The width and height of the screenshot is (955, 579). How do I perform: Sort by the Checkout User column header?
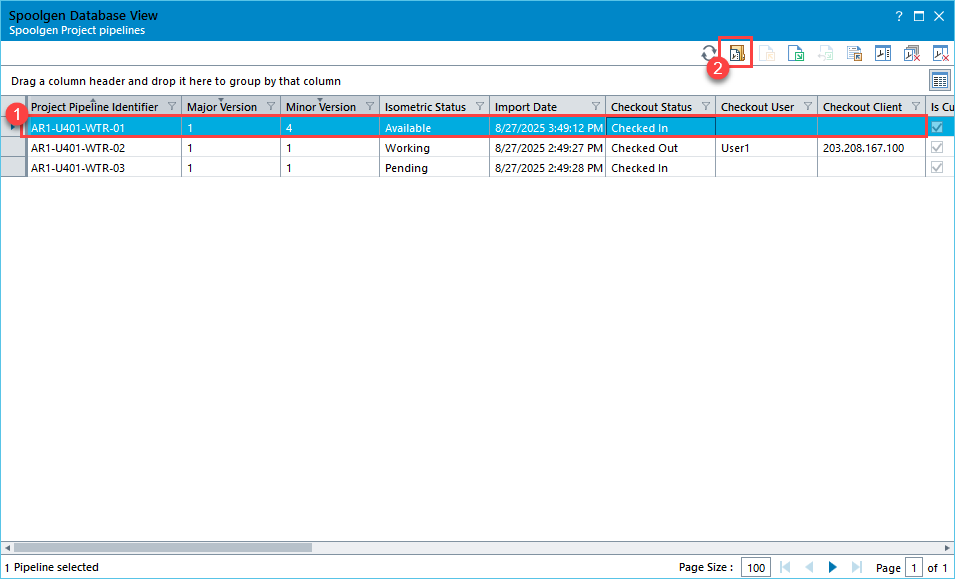755,107
